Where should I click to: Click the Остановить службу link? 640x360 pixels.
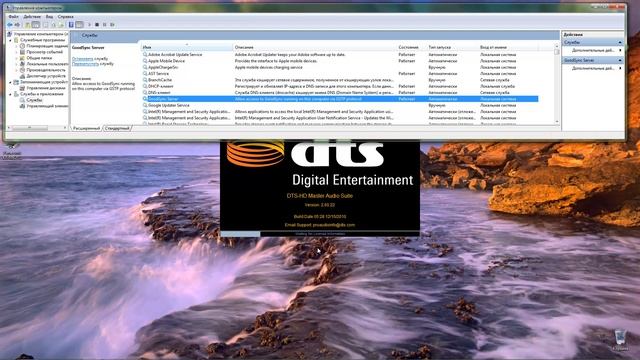point(83,59)
